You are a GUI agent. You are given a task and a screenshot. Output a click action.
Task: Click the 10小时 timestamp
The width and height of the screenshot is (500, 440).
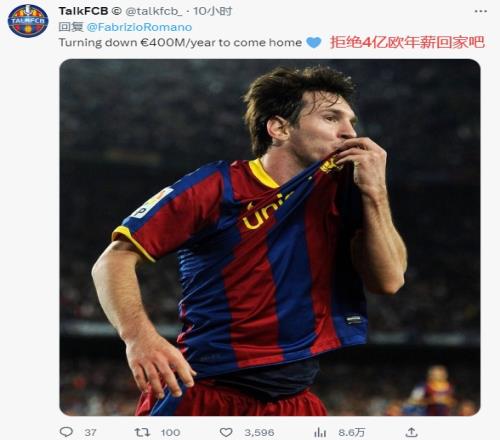click(x=213, y=11)
